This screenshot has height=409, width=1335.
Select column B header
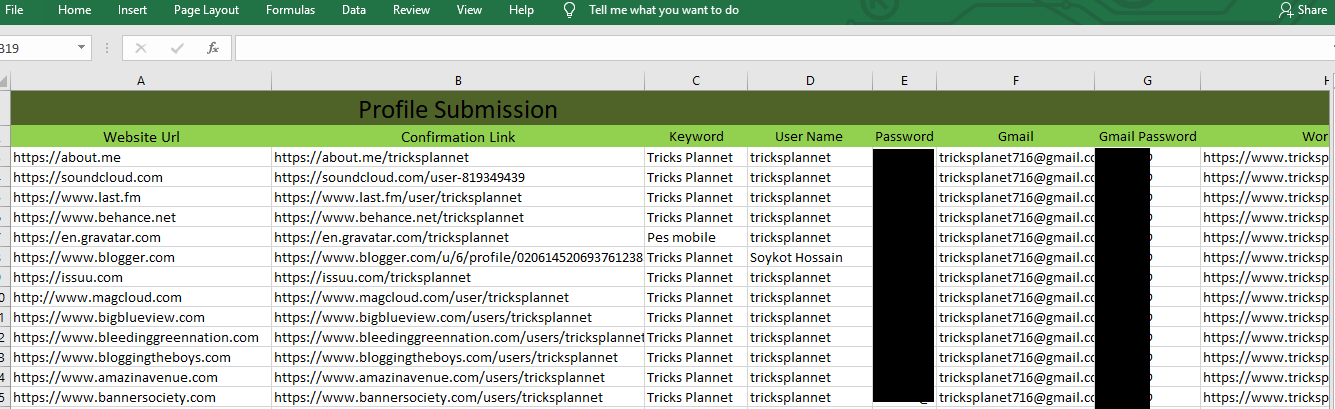point(457,81)
